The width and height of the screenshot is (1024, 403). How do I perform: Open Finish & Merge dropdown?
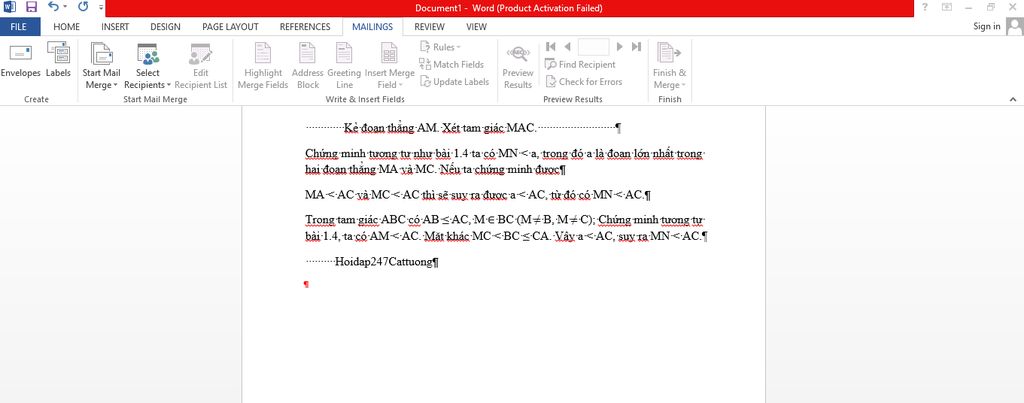(x=669, y=65)
